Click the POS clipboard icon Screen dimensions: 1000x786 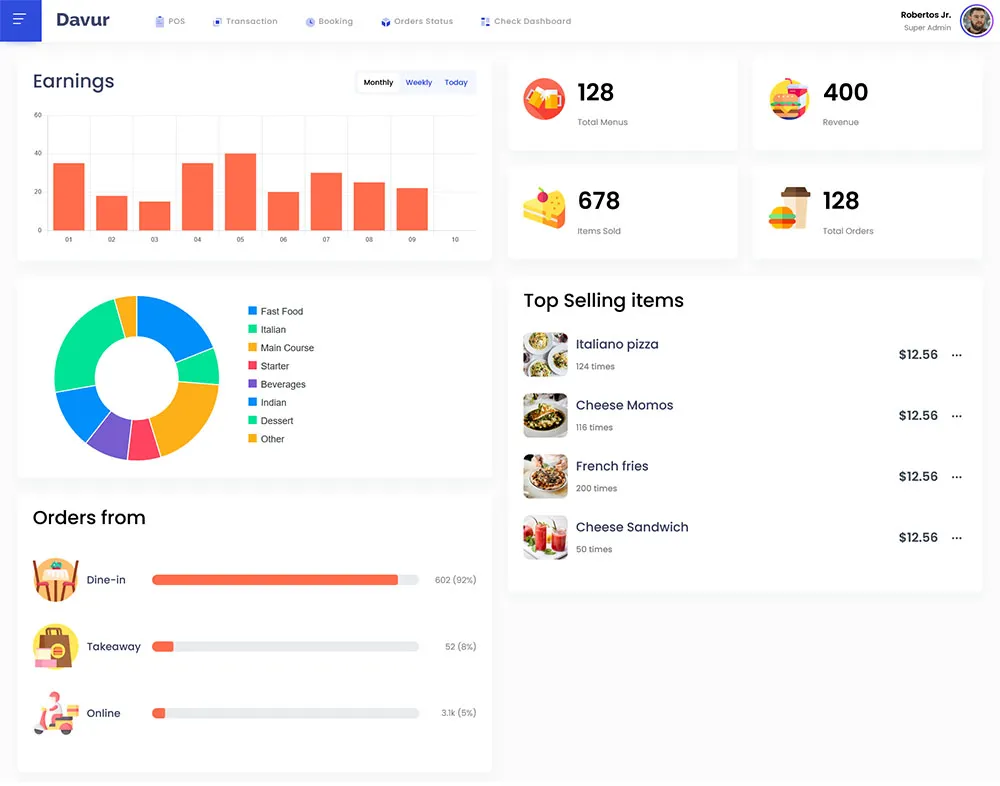pyautogui.click(x=159, y=22)
